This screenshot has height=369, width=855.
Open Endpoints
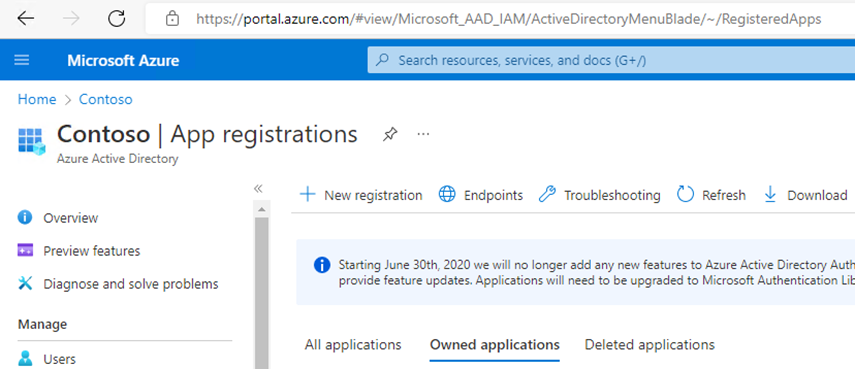click(481, 195)
